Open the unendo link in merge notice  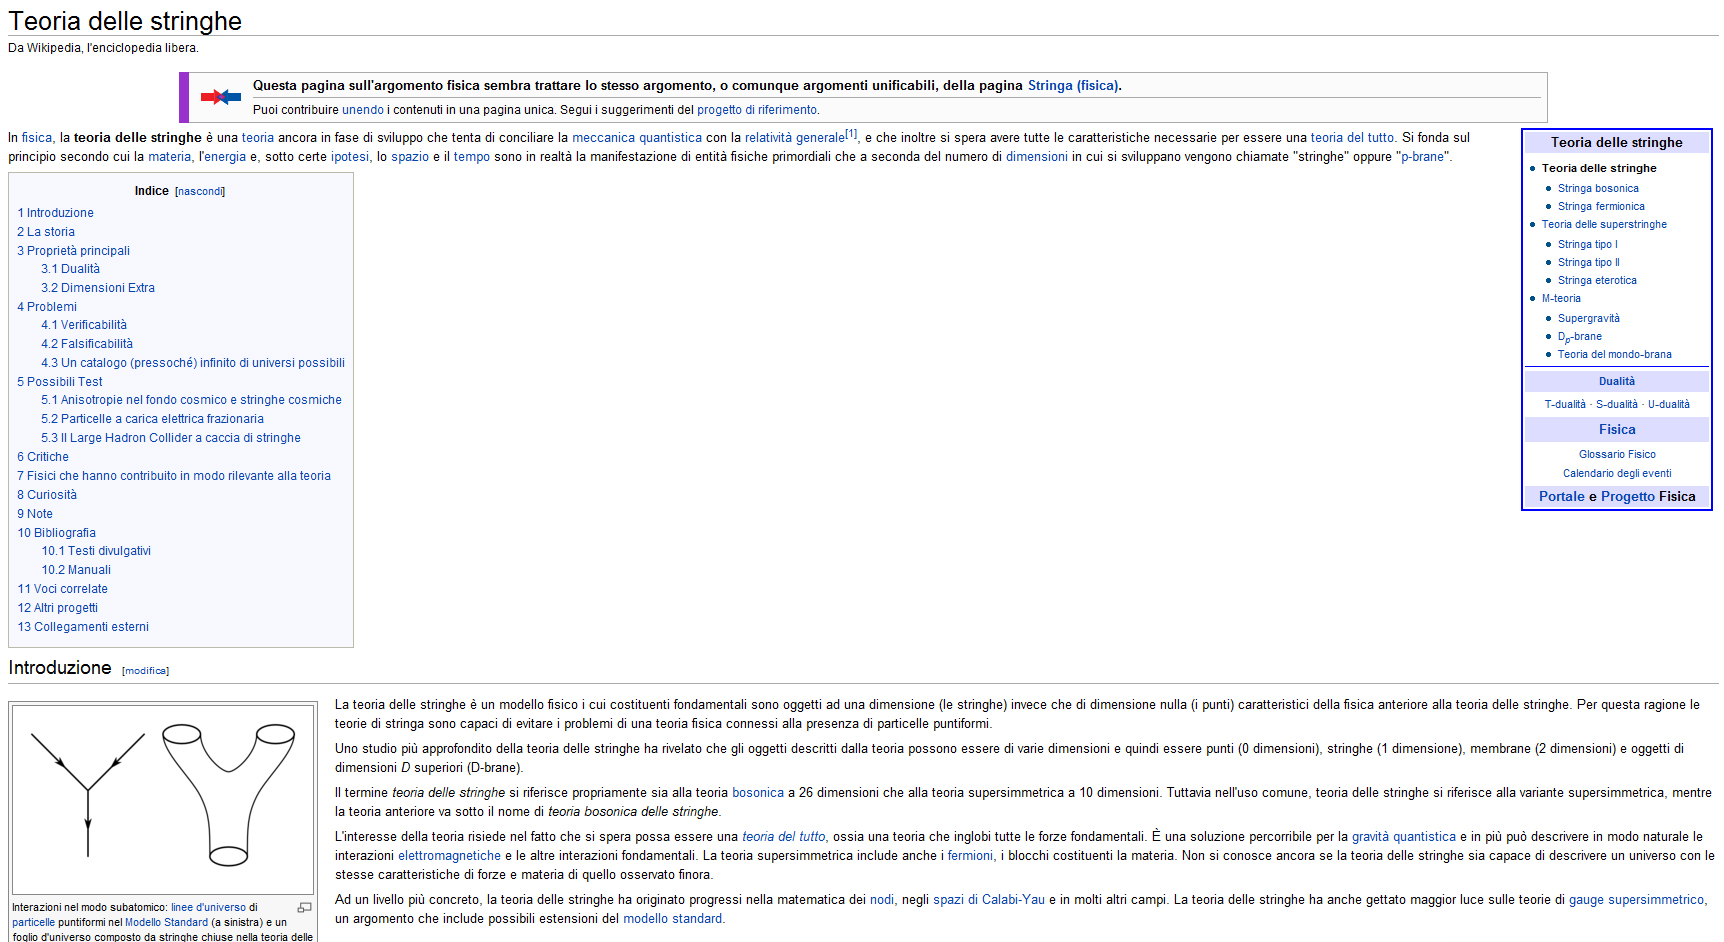(363, 110)
